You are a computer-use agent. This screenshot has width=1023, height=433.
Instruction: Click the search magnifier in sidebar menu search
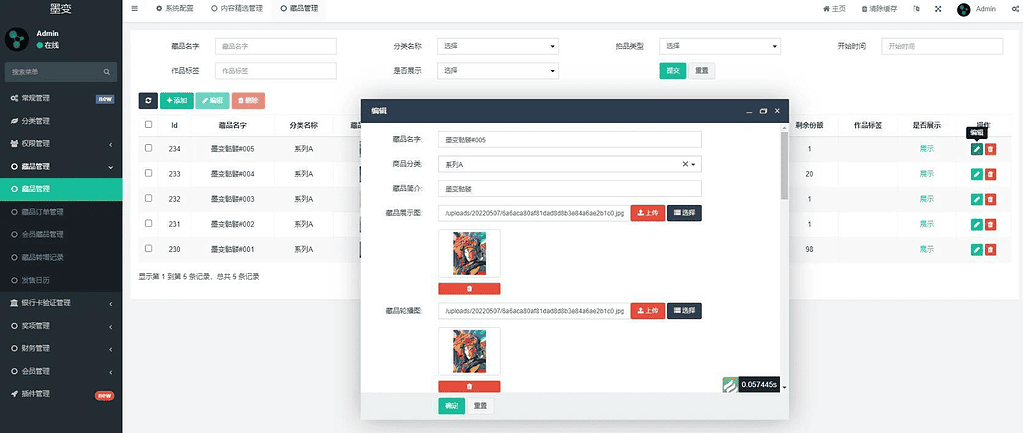click(106, 72)
